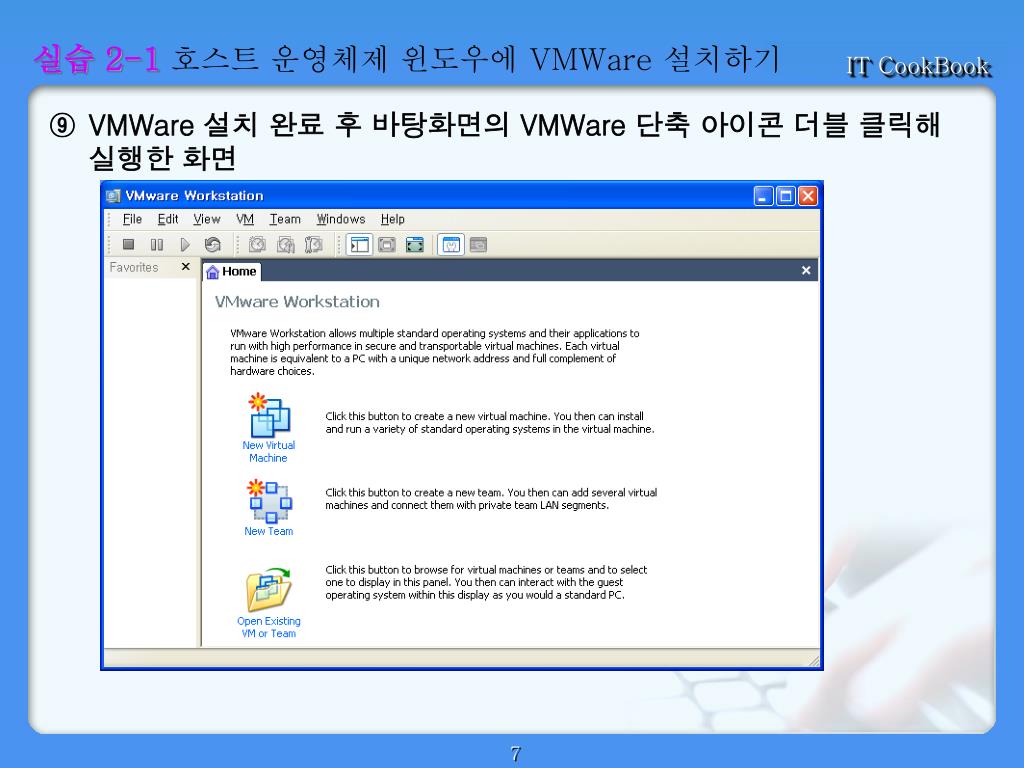Click the Power On play toolbar icon
Viewport: 1024px width, 768px height.
(x=185, y=245)
